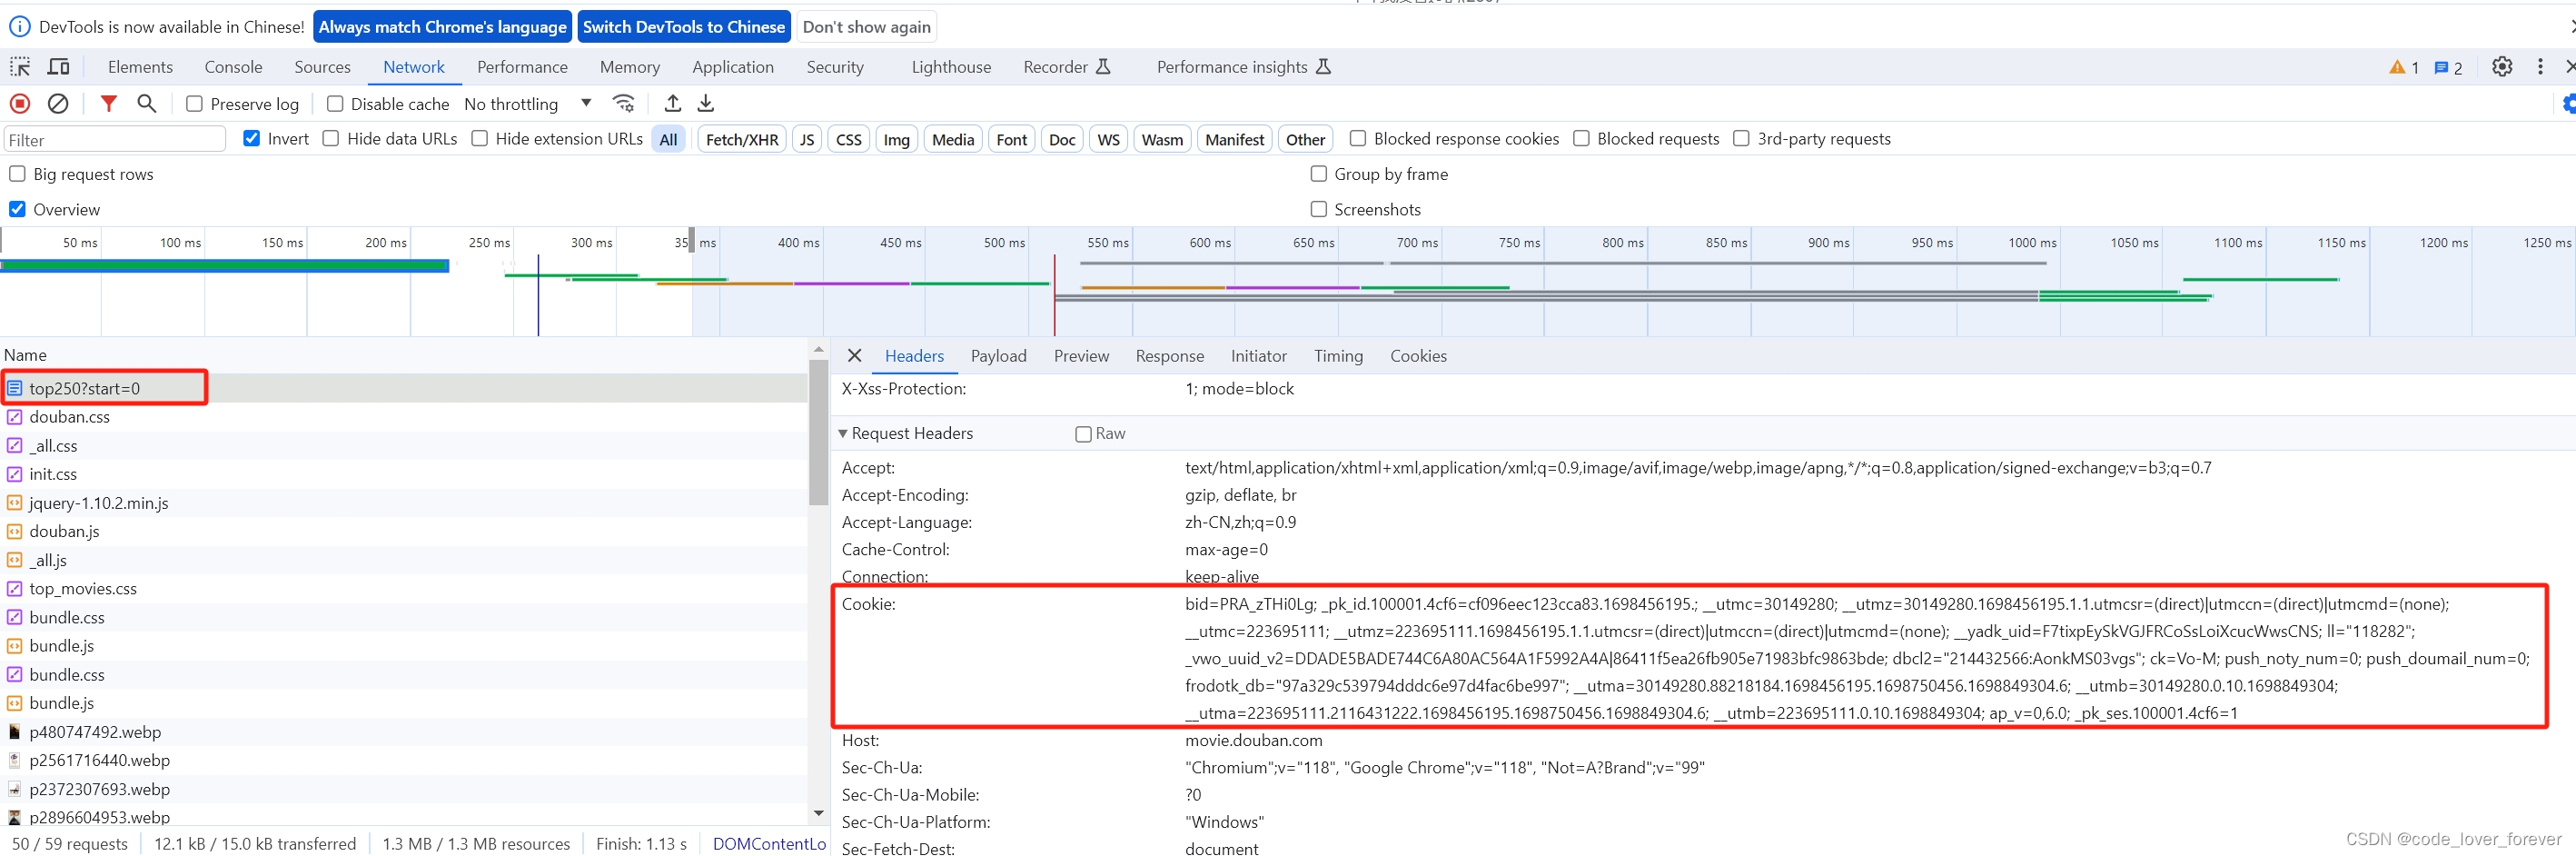Open the DevTools three-dot menu
2576x856 pixels.
(2540, 67)
